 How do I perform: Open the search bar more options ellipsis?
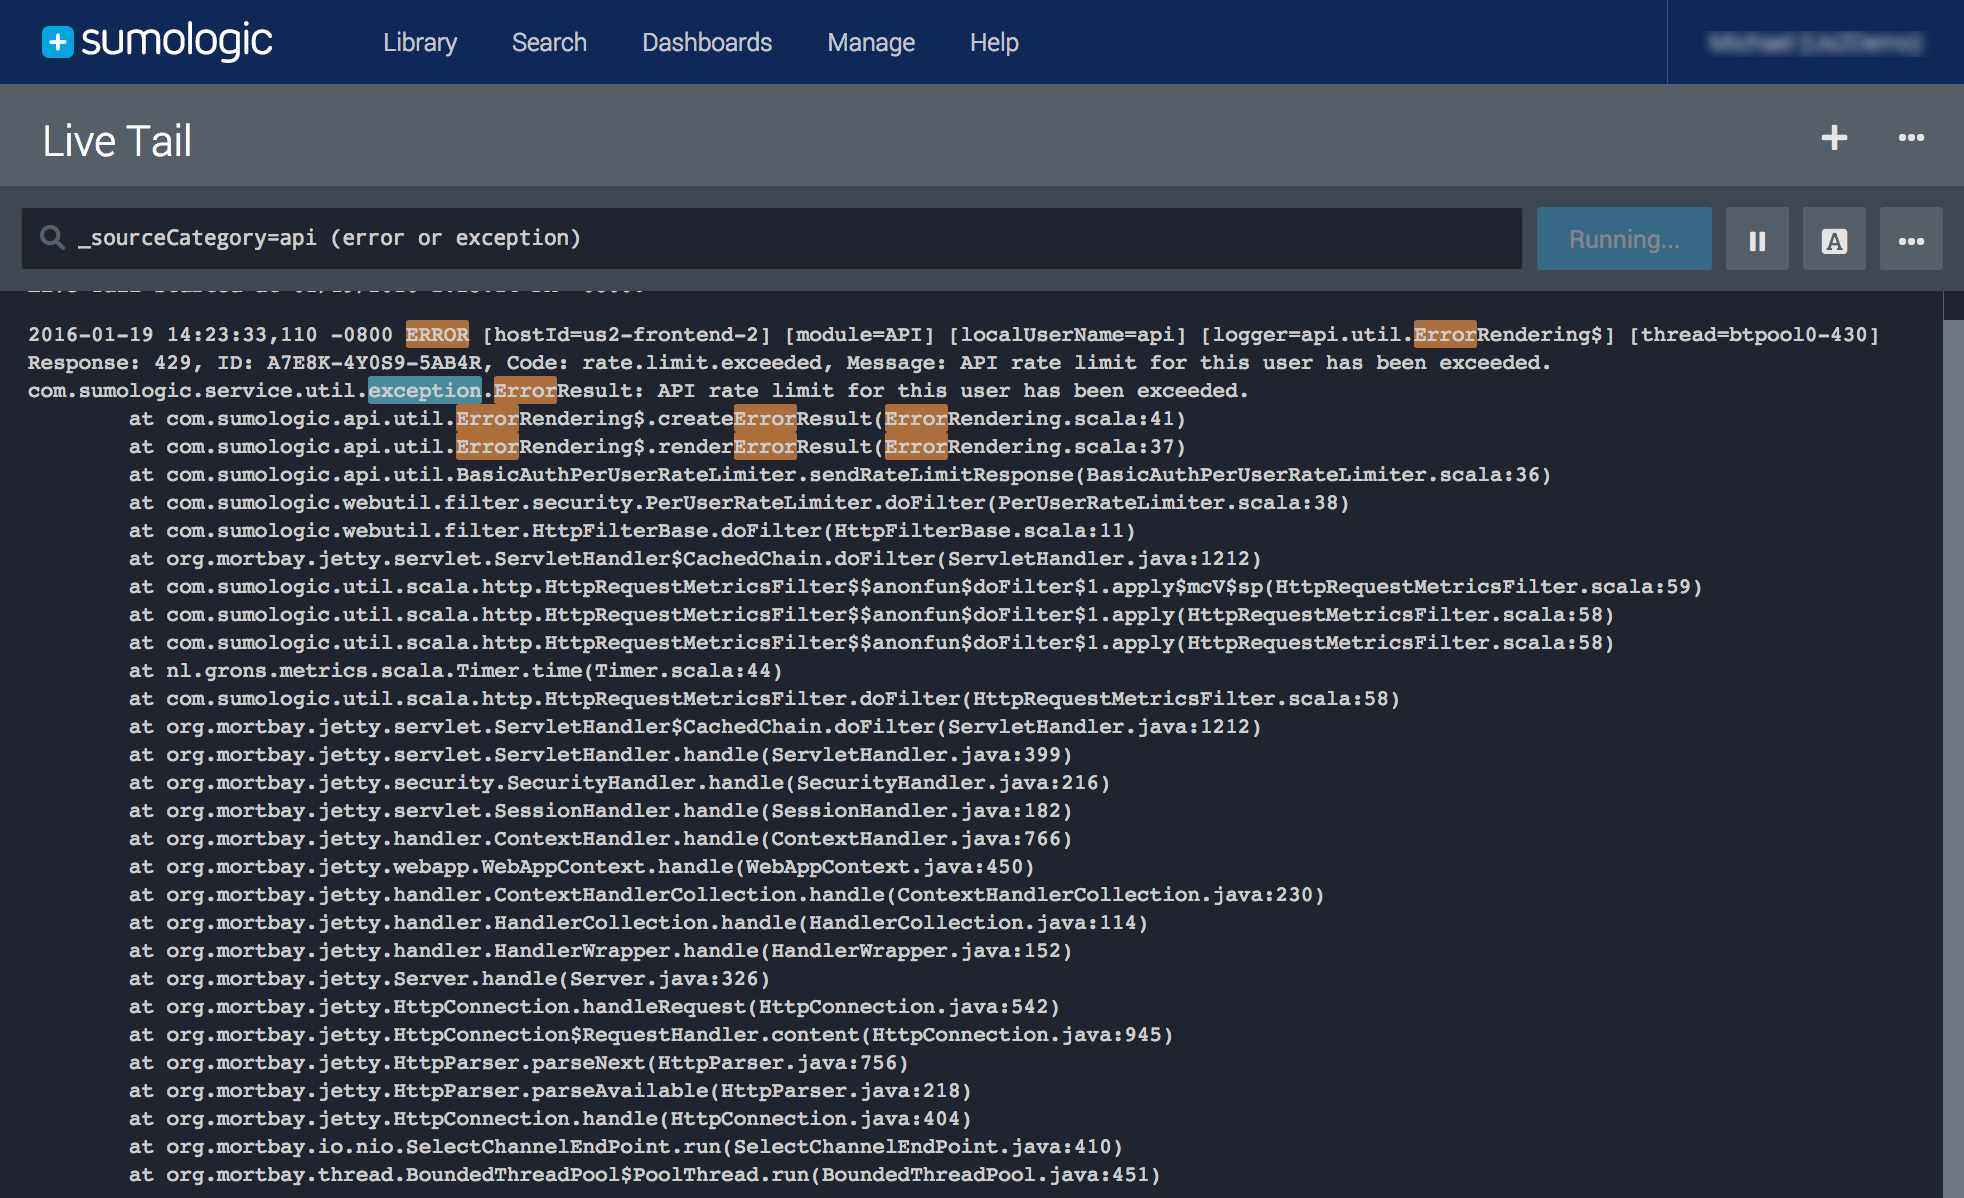point(1911,240)
